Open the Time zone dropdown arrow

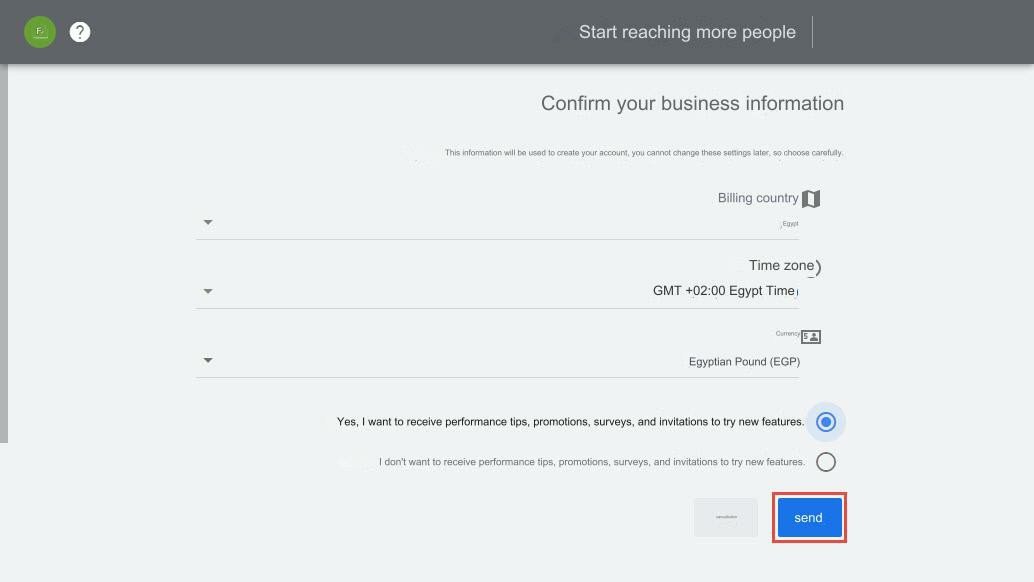click(x=207, y=291)
